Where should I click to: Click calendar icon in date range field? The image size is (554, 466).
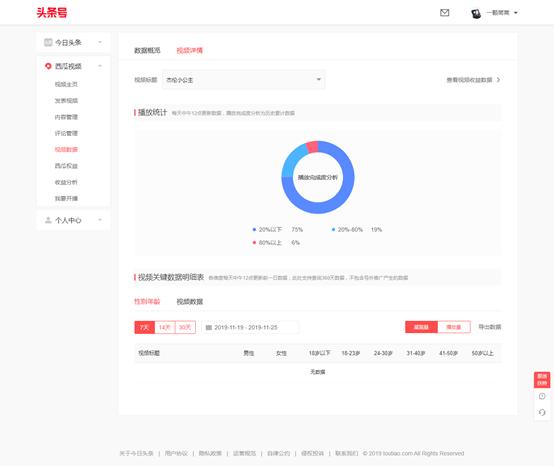point(208,328)
